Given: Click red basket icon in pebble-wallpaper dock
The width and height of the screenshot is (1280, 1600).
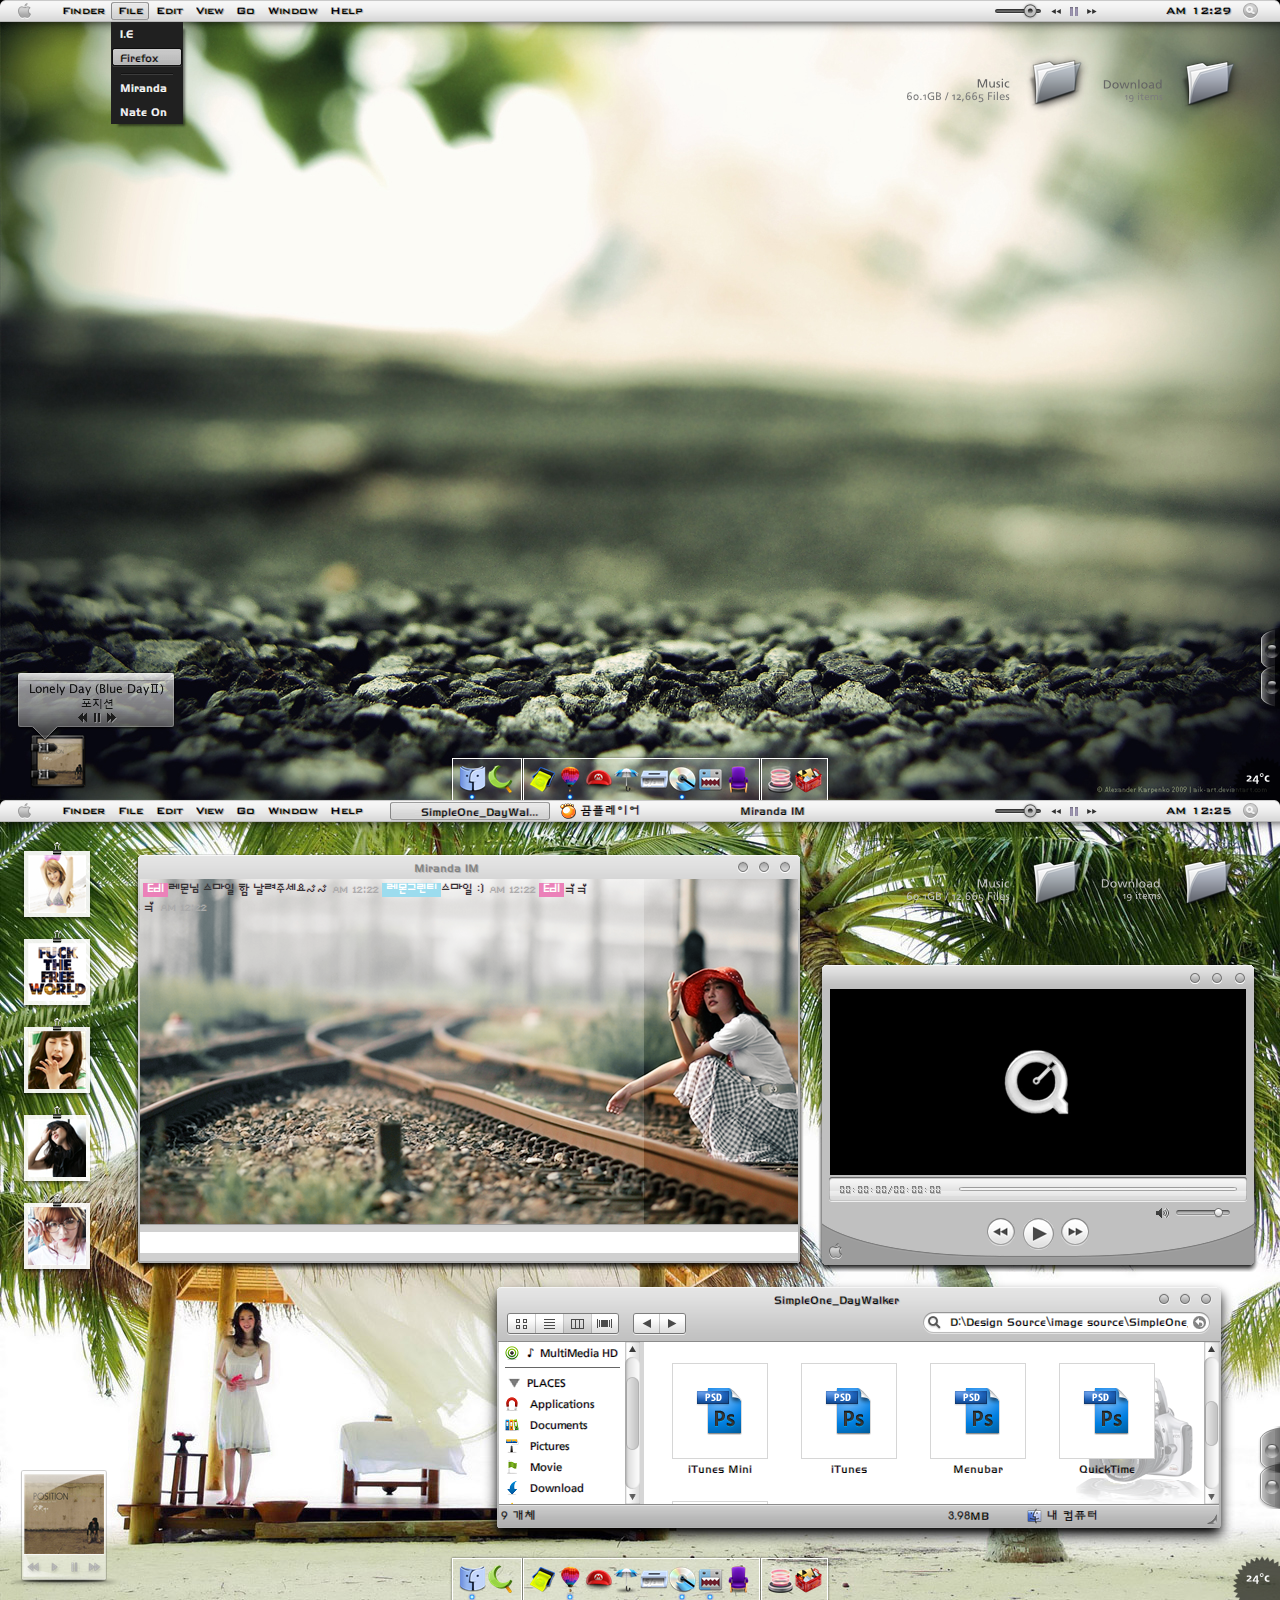Looking at the screenshot, I should [x=809, y=779].
